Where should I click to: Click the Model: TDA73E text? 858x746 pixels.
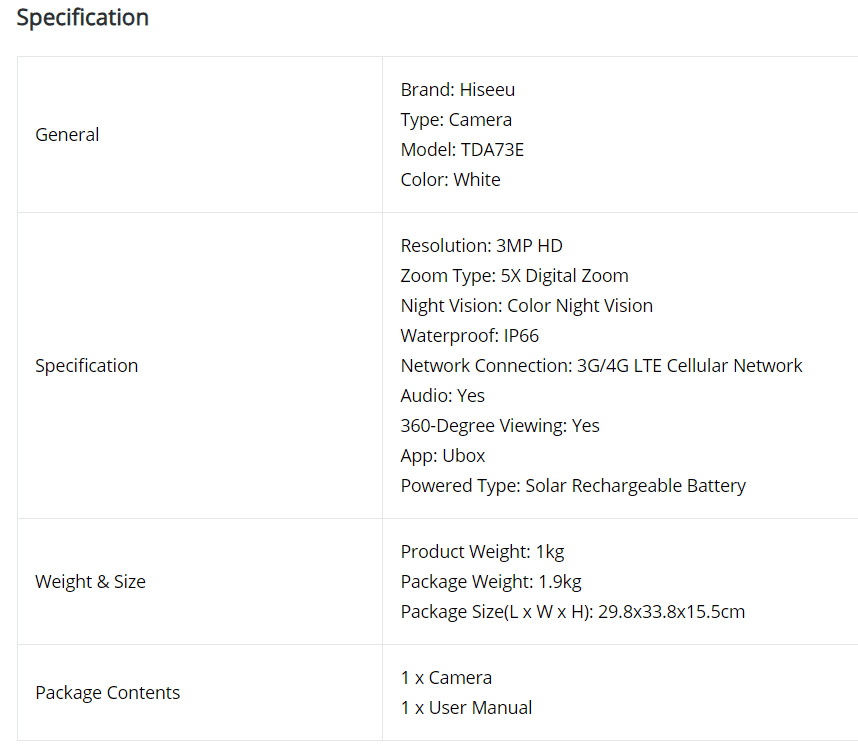[x=462, y=149]
